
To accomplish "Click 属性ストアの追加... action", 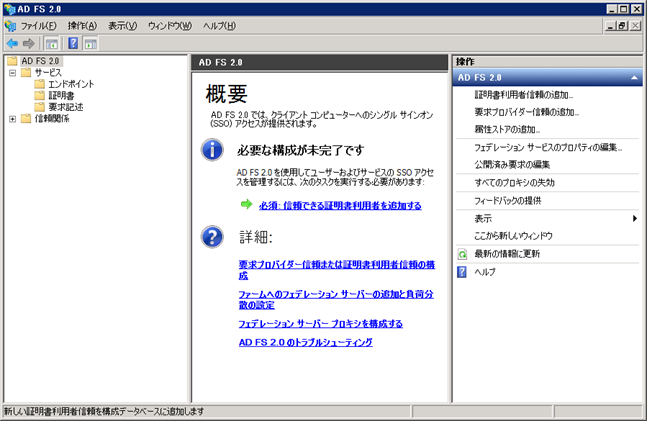I will click(x=508, y=130).
